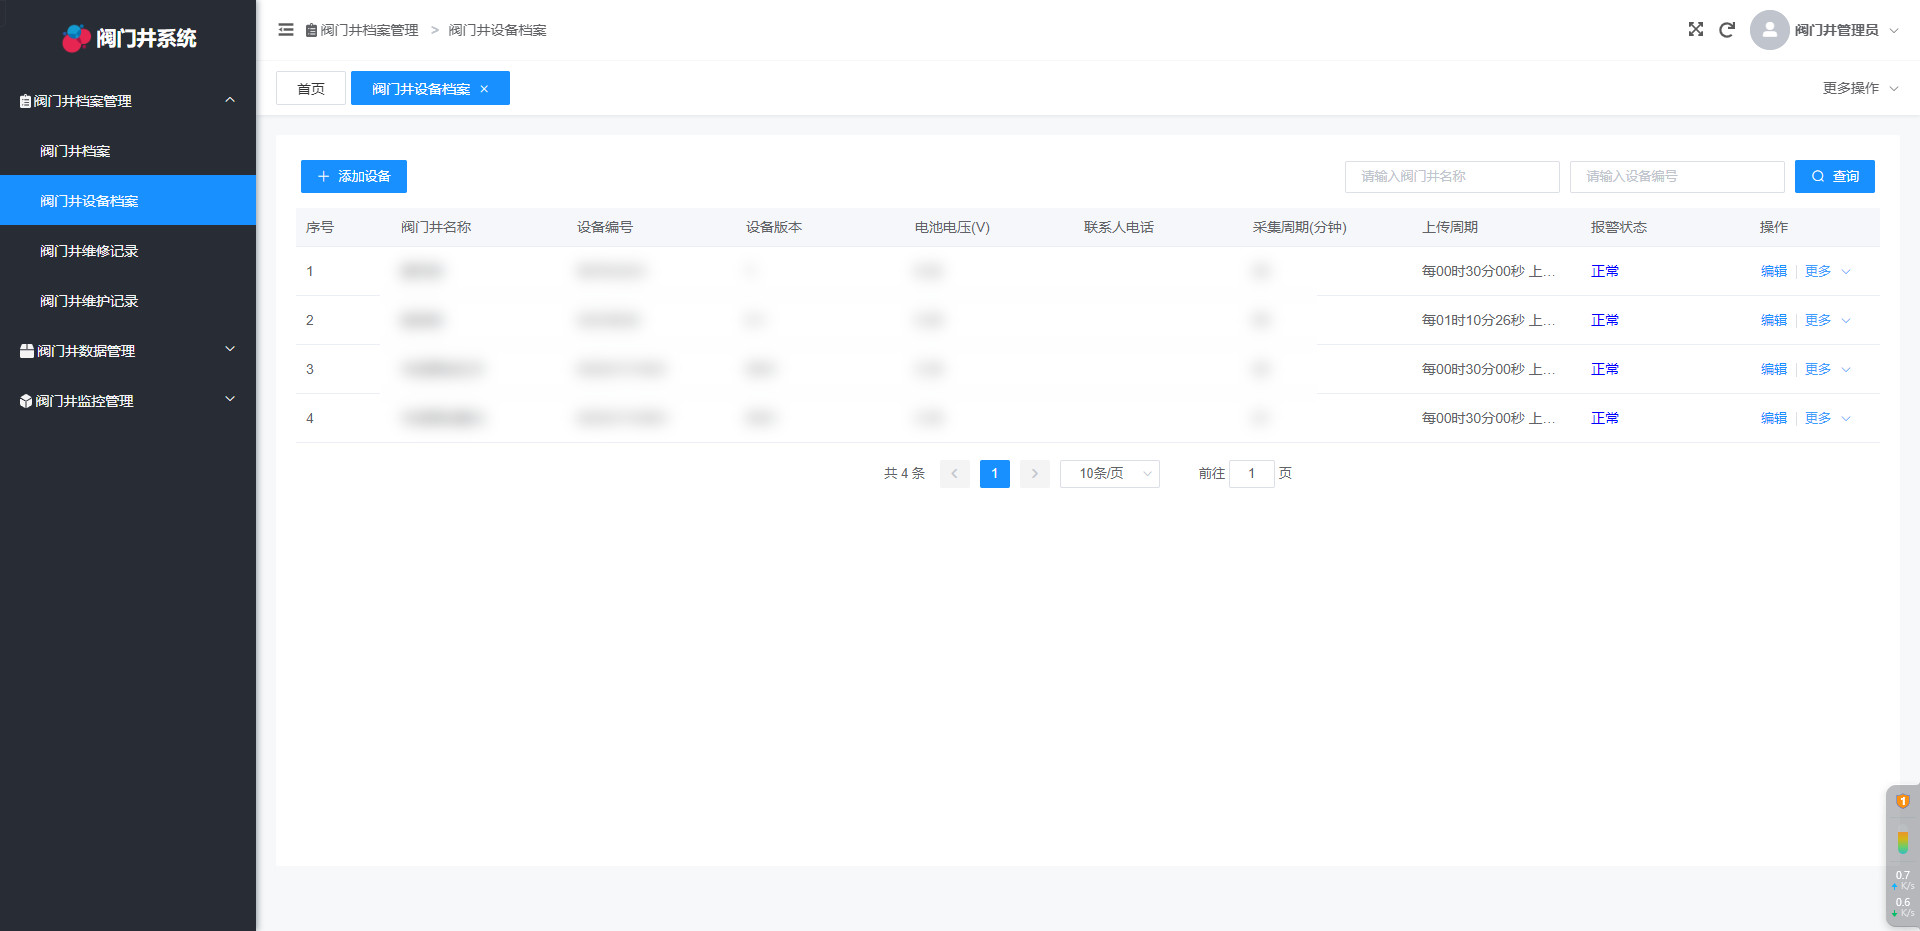The image size is (1920, 931).
Task: Open the 10条/页 page size dropdown
Action: coord(1109,474)
